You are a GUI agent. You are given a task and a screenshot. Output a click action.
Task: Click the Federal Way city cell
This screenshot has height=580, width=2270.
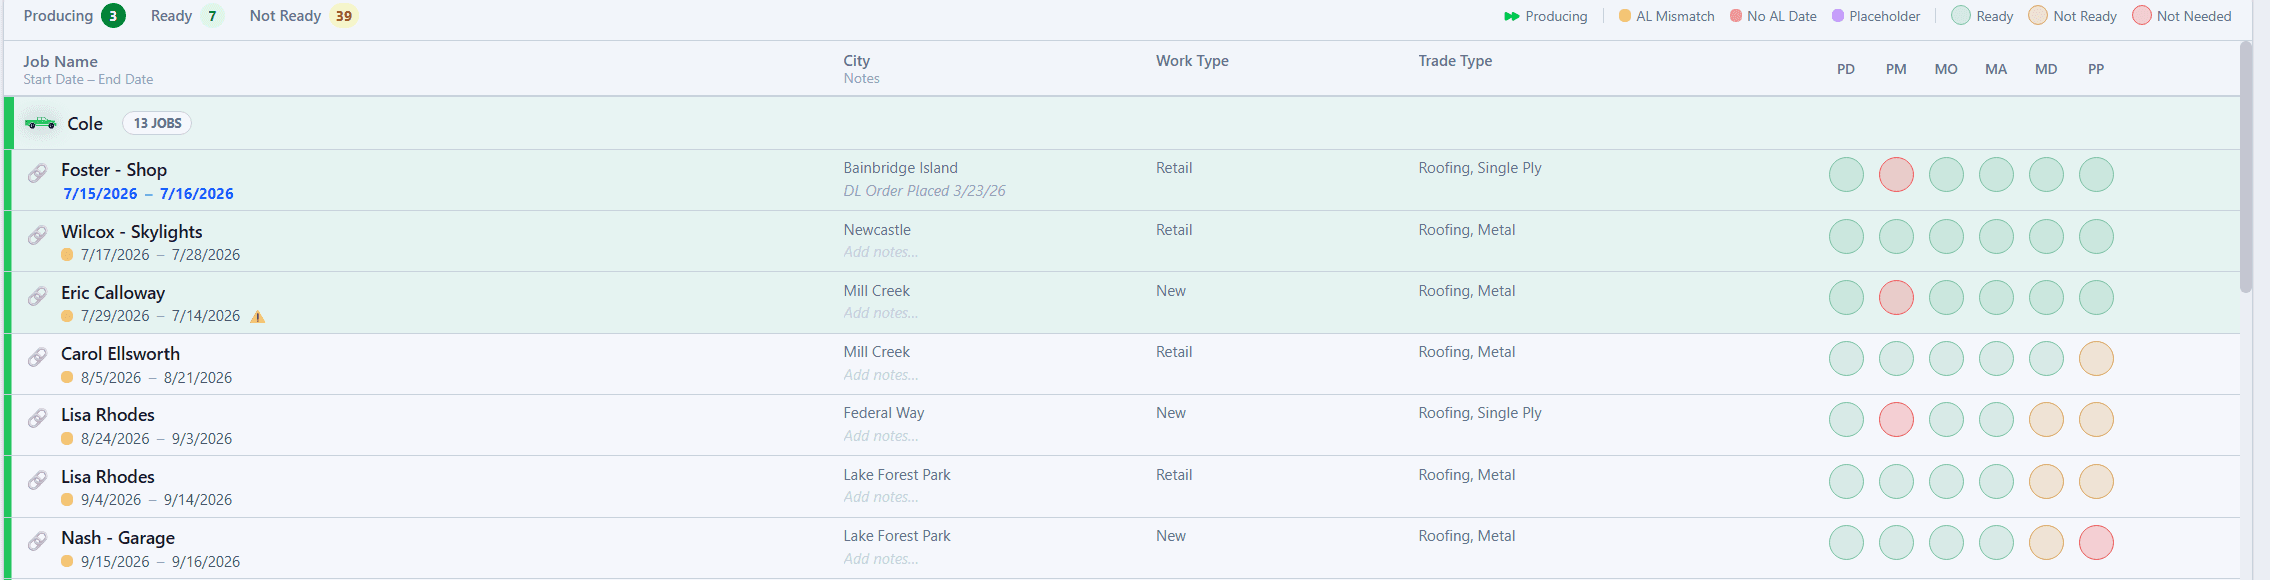pyautogui.click(x=884, y=413)
